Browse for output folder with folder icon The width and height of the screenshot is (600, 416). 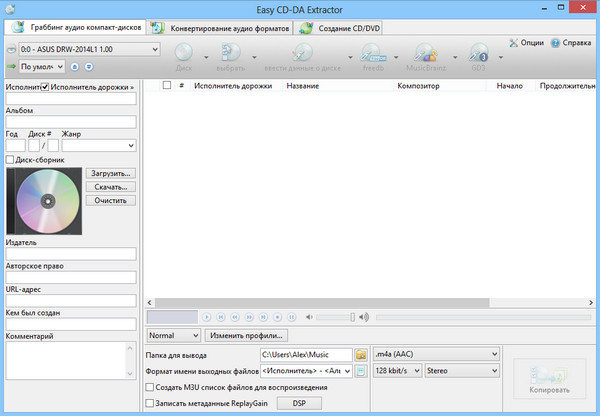click(361, 354)
